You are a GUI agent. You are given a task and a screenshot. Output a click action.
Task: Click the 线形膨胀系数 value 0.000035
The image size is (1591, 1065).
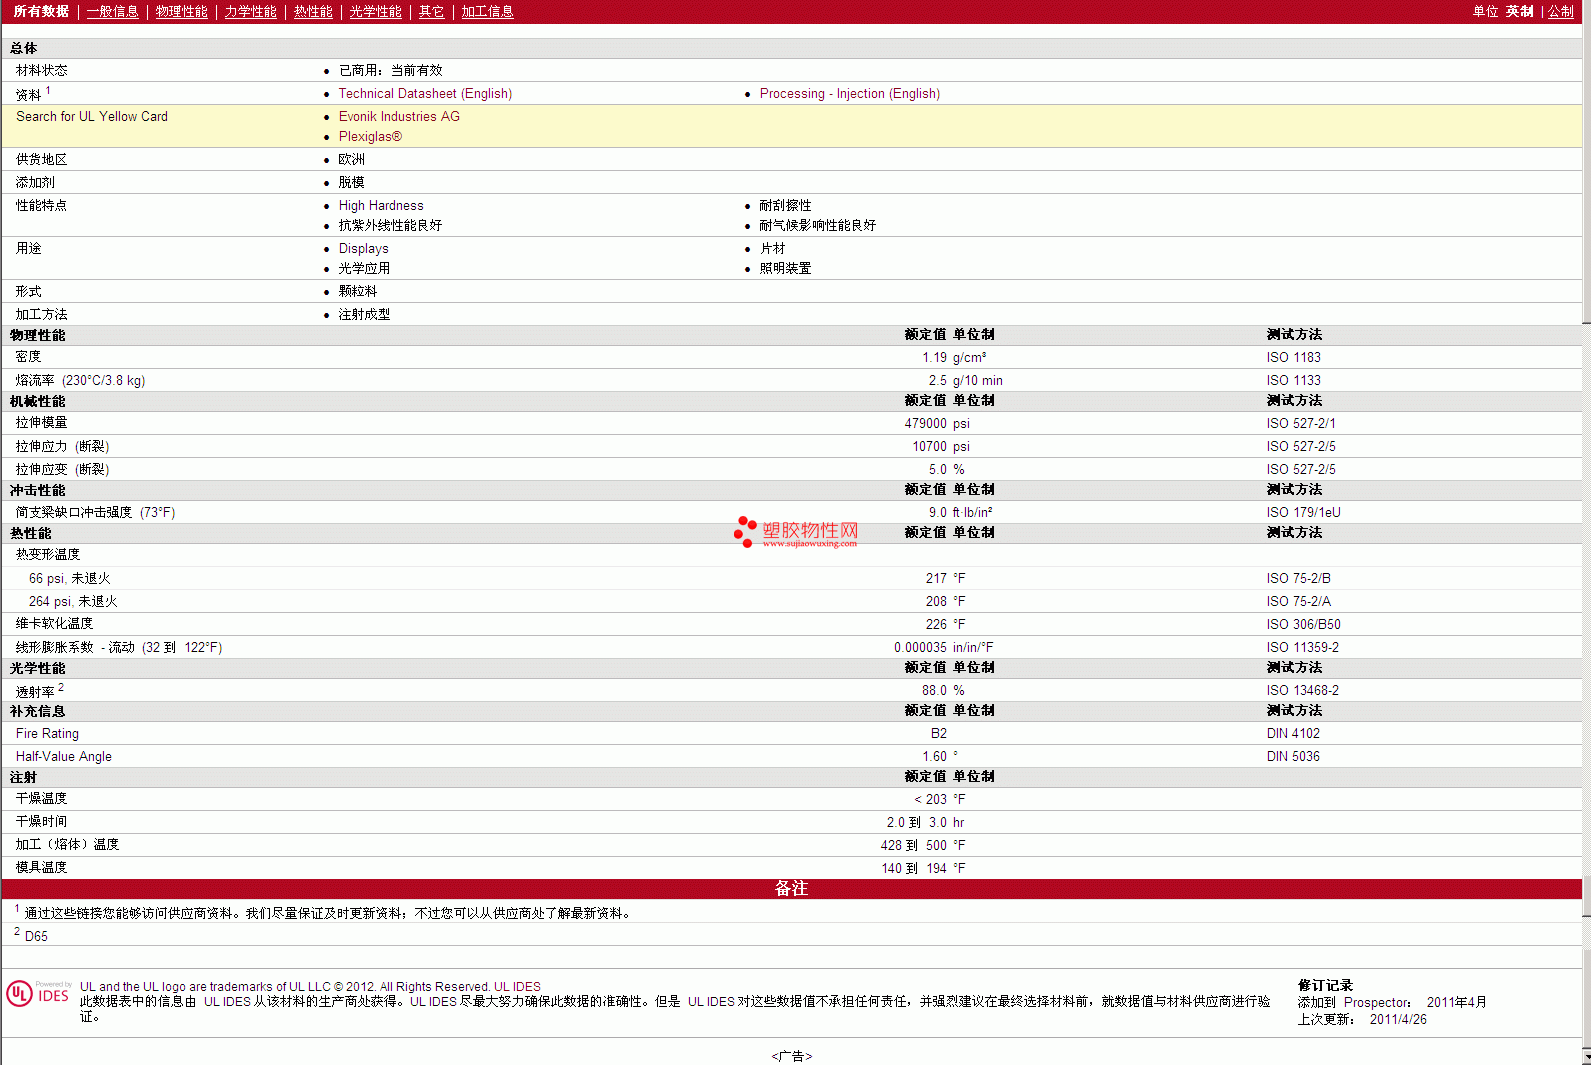920,647
